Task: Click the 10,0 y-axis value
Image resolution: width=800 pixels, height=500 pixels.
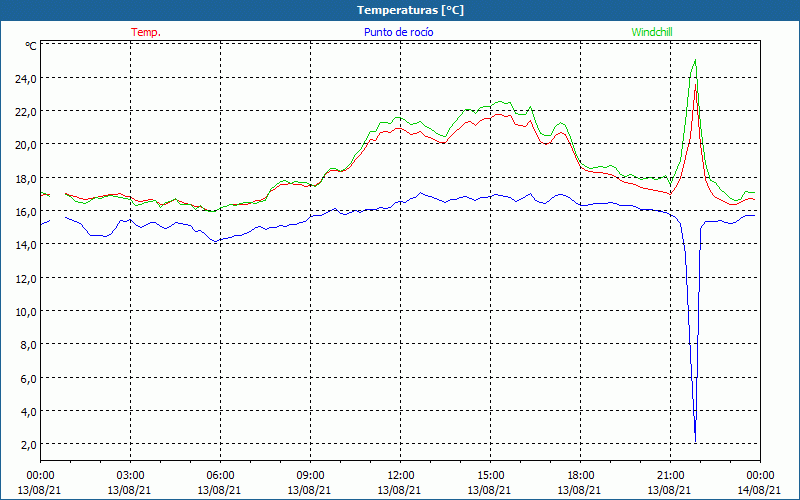Action: (26, 311)
